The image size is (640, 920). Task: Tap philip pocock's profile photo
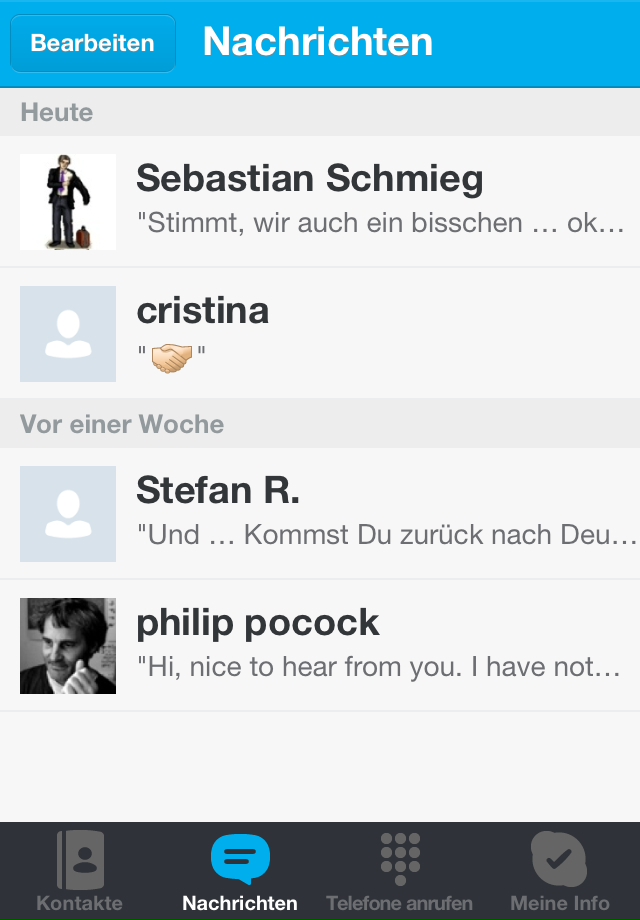(x=68, y=646)
